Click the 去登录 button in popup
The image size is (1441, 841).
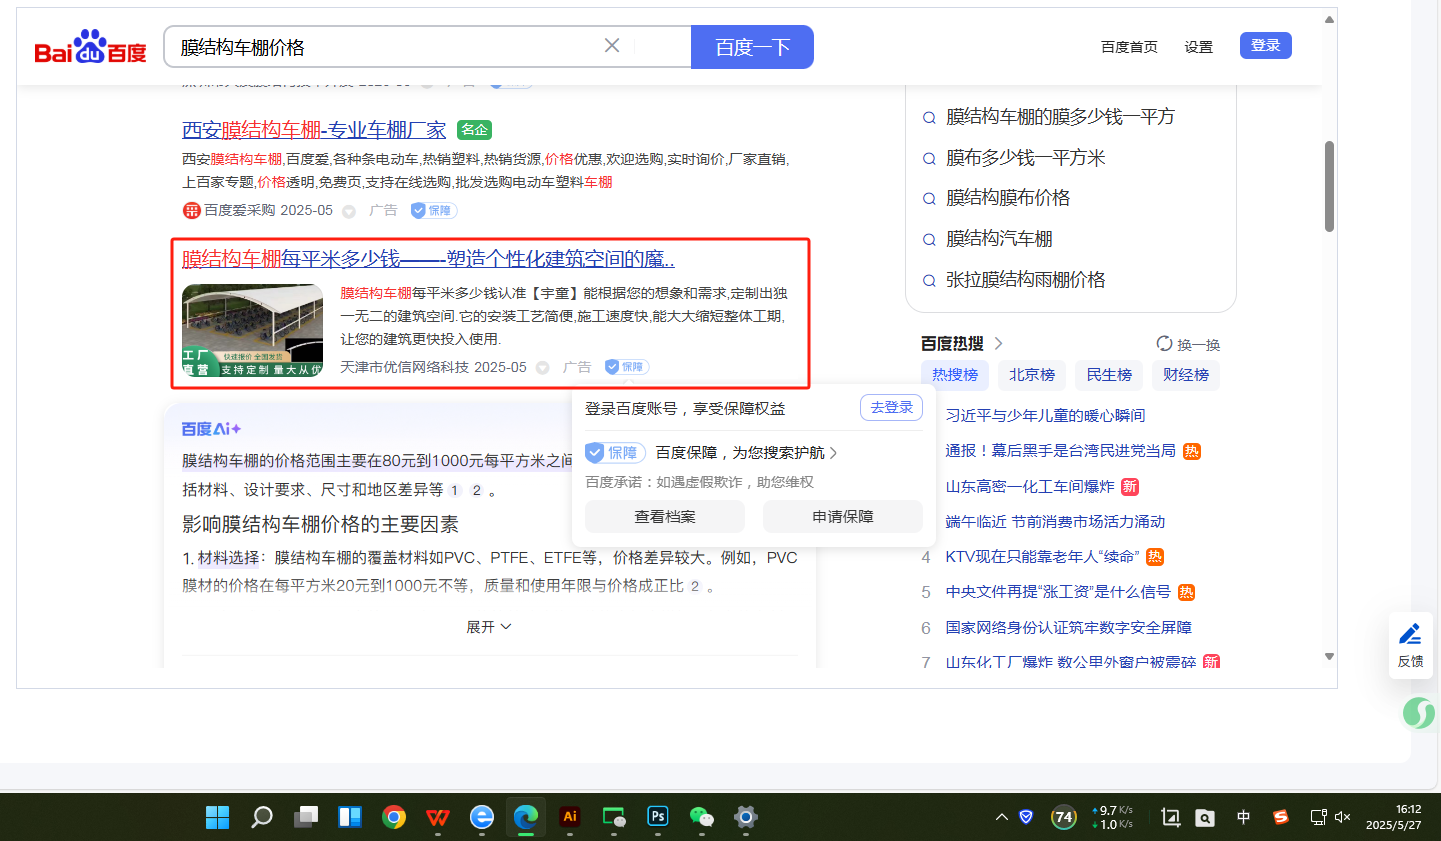click(890, 408)
